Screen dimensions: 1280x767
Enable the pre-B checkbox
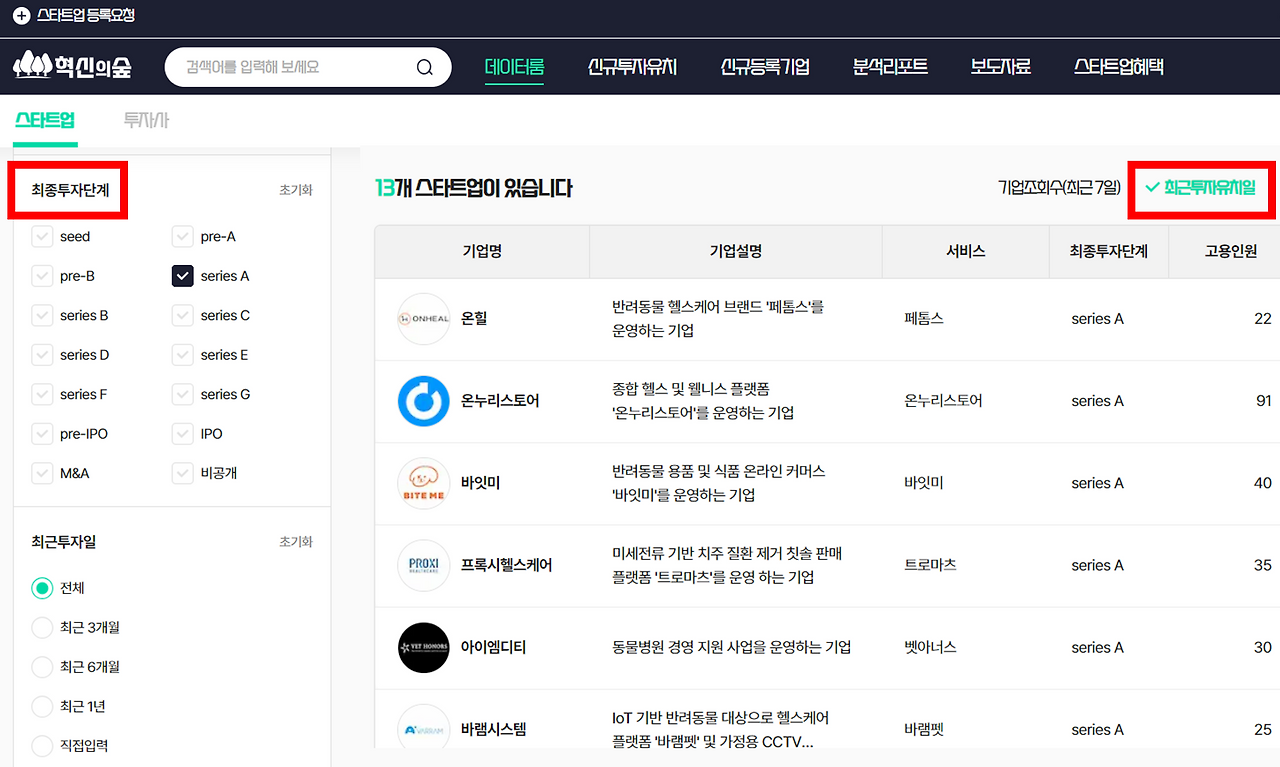pos(42,276)
